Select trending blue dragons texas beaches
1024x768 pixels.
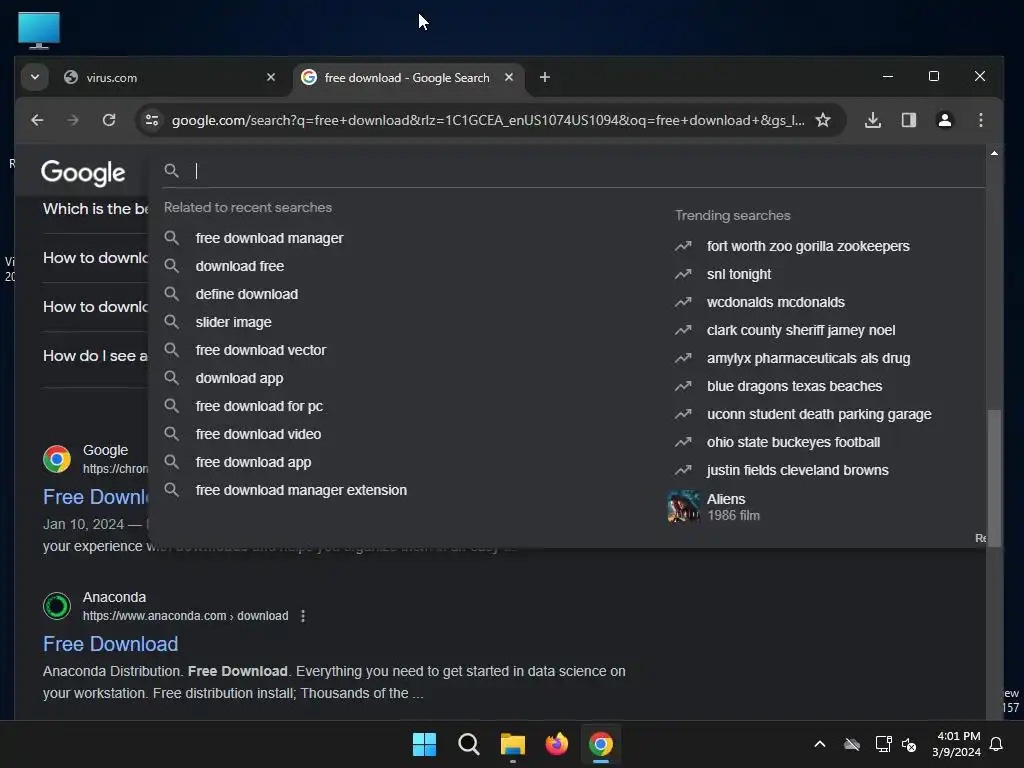click(794, 387)
